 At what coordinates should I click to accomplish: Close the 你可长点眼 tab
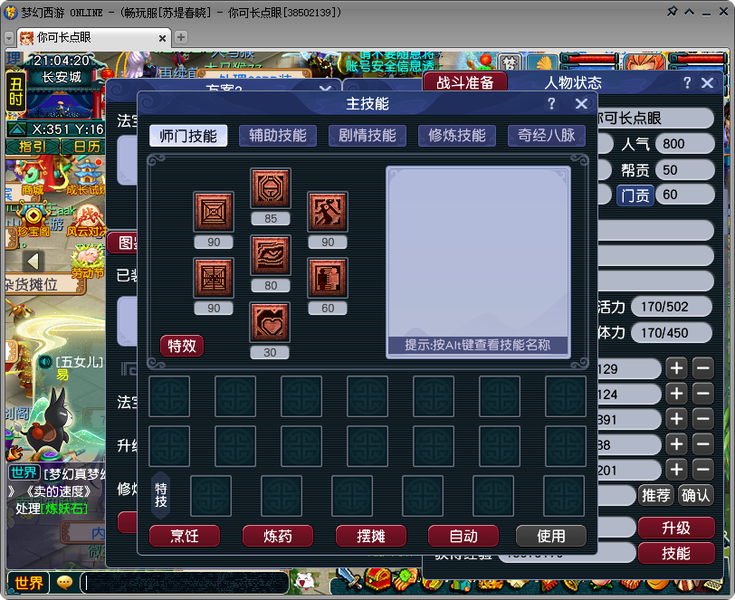tap(162, 38)
